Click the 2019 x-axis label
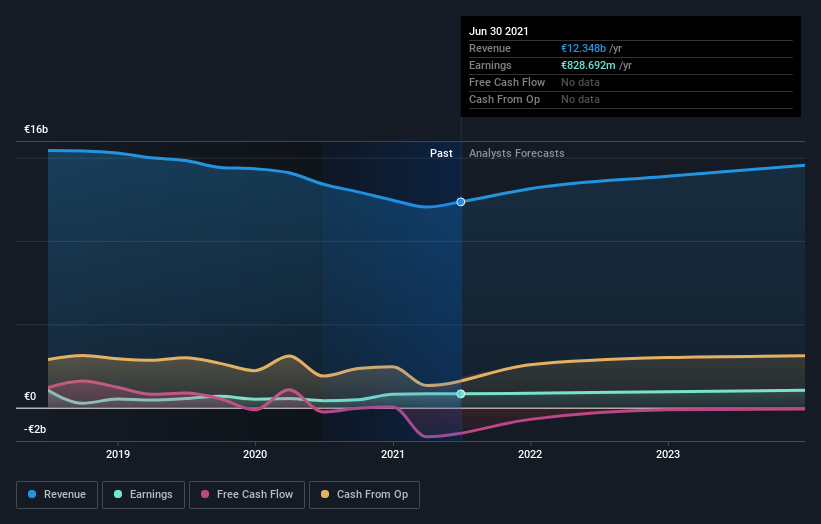The width and height of the screenshot is (821, 524). (x=118, y=454)
